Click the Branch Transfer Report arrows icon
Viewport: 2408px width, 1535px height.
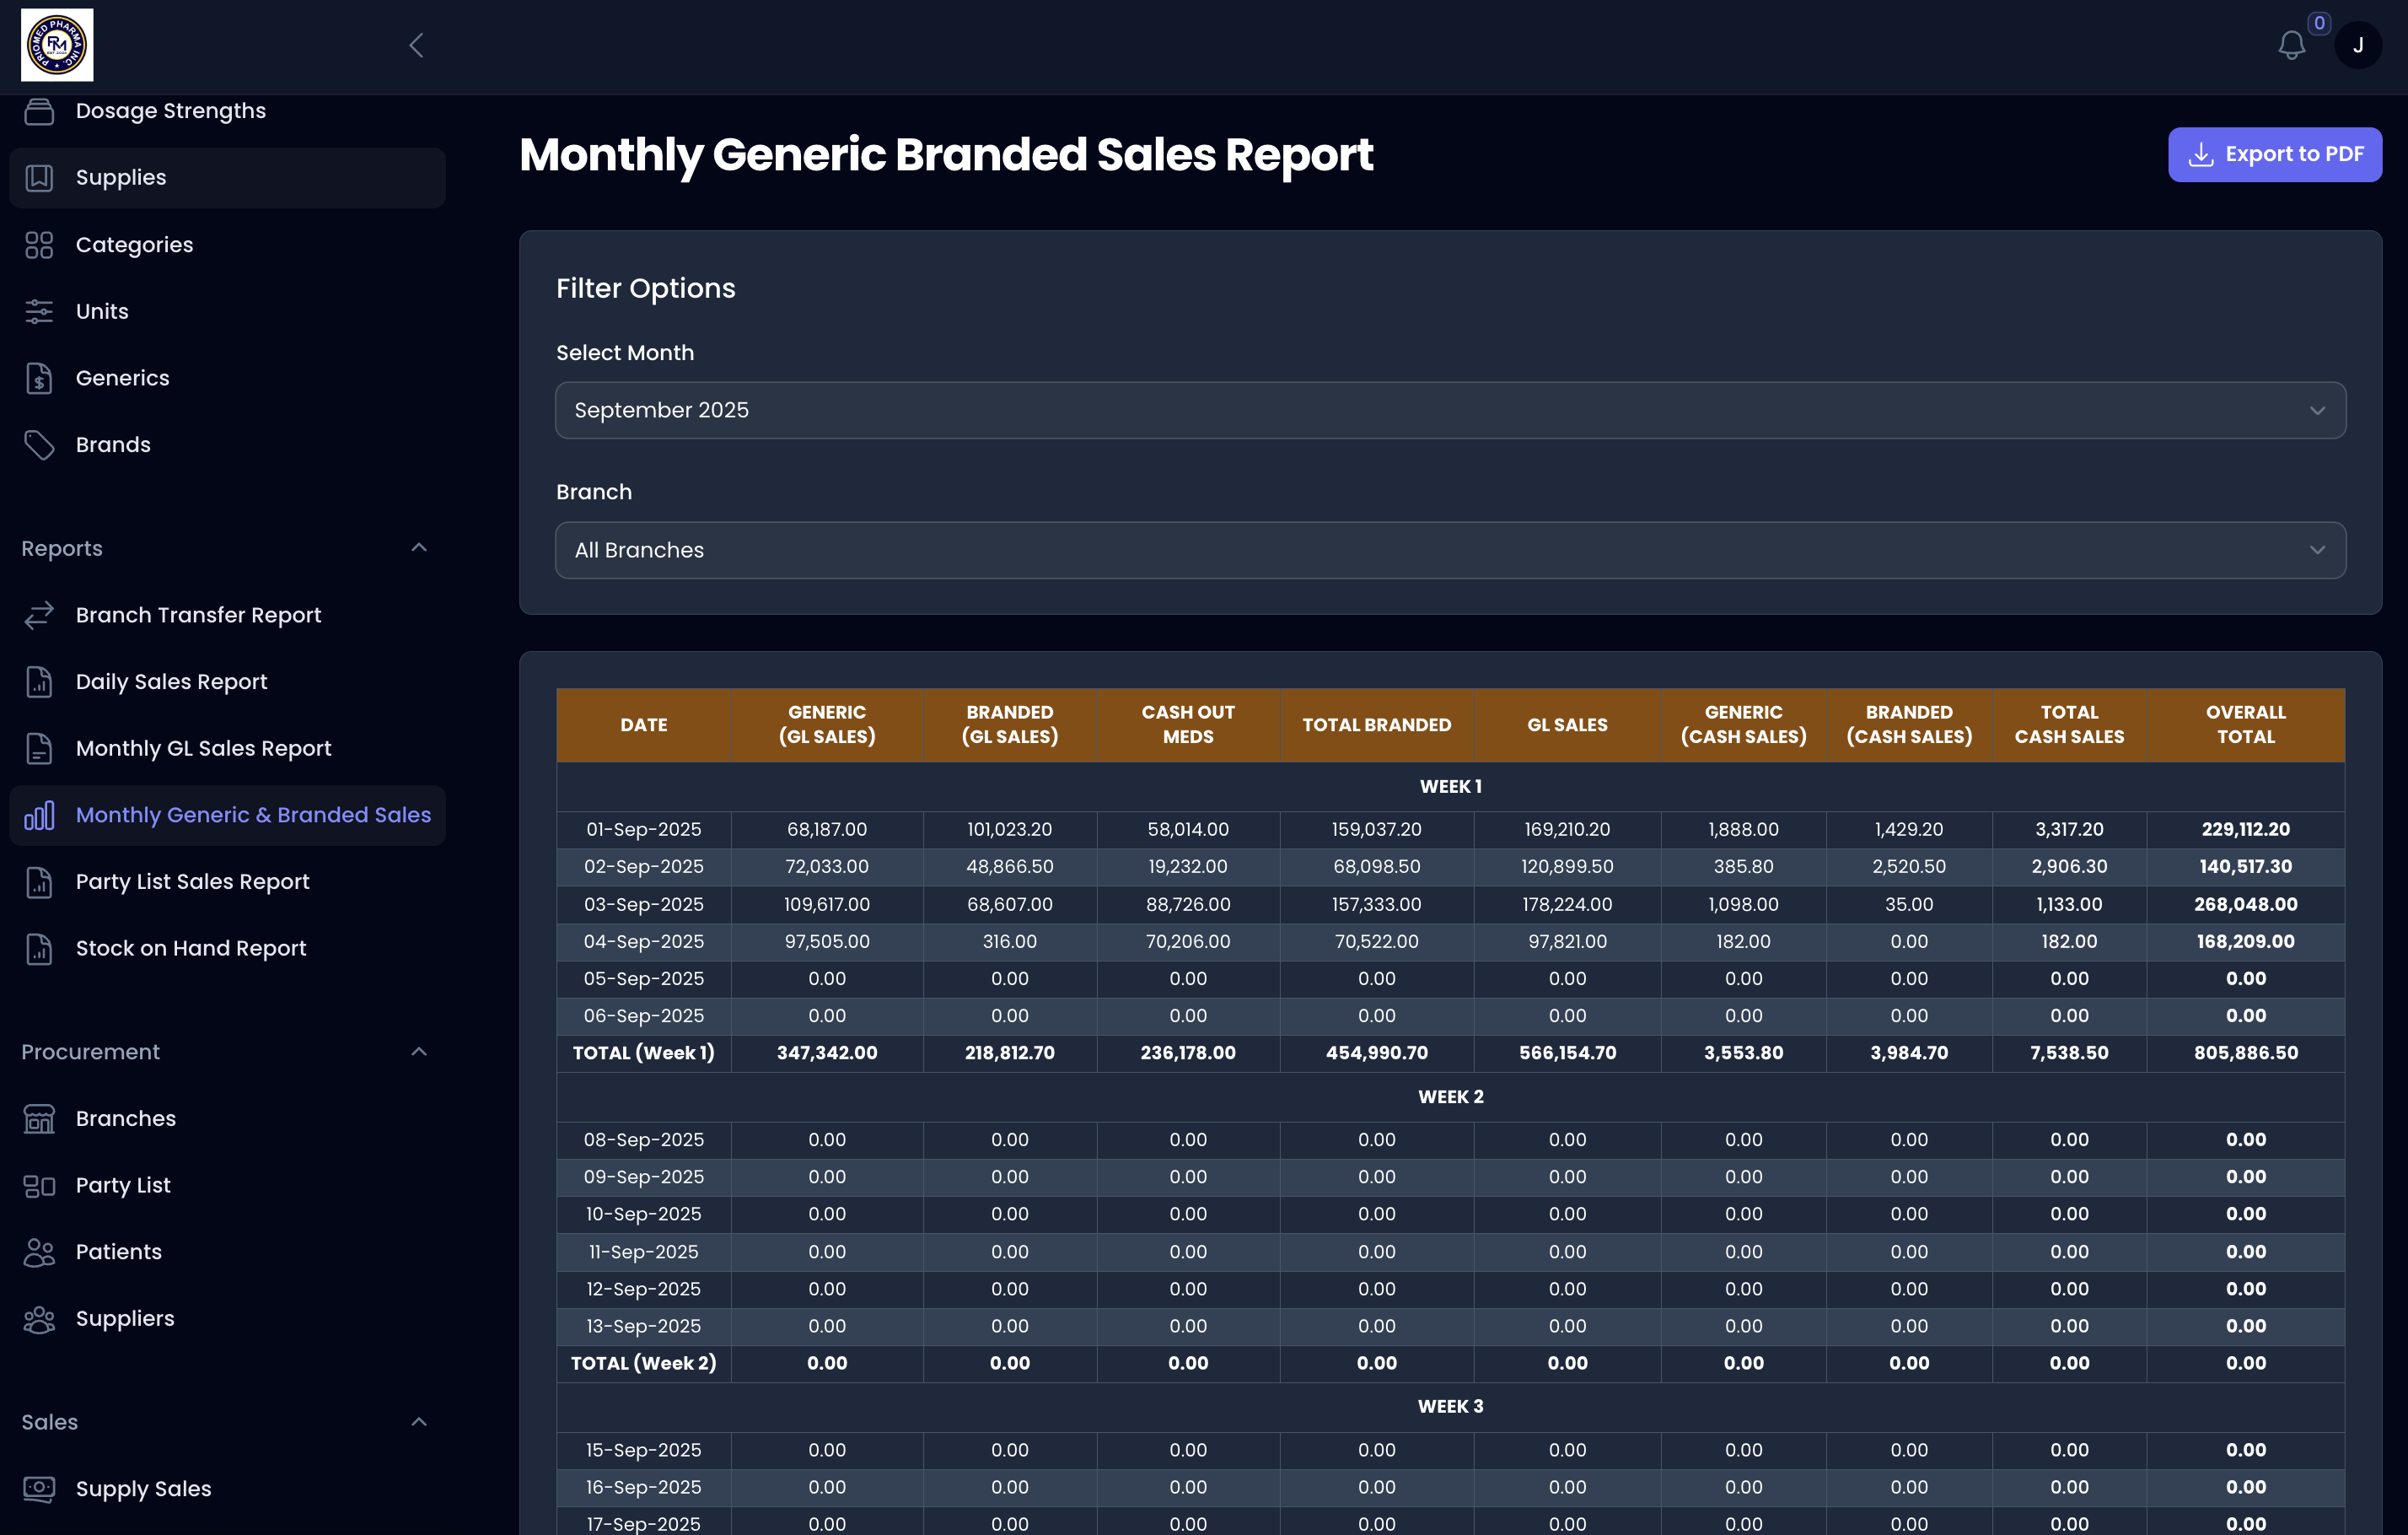(x=39, y=615)
